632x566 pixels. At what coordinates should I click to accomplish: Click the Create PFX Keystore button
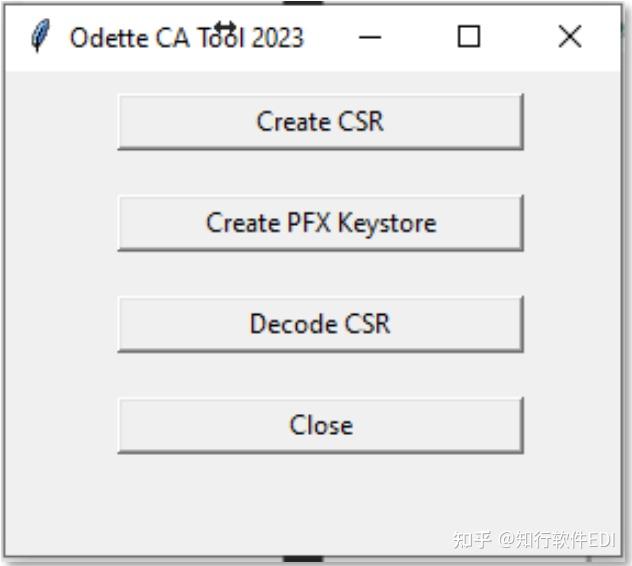[x=320, y=223]
